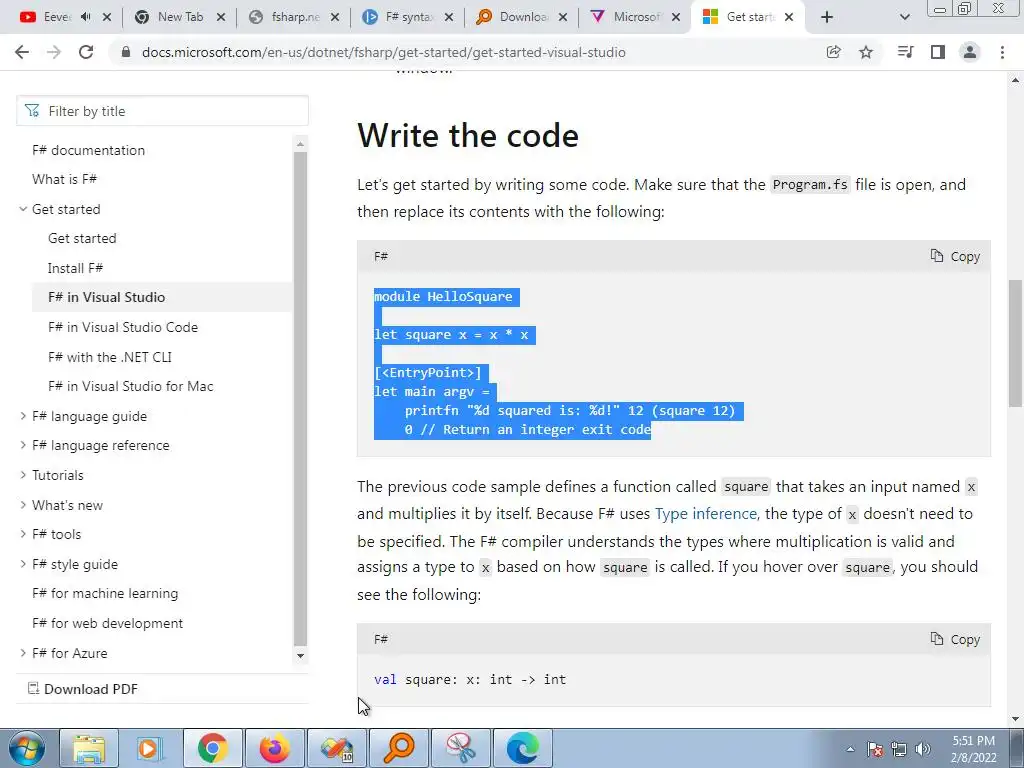Open F# documentation in the sidebar
The width and height of the screenshot is (1024, 768).
88,150
